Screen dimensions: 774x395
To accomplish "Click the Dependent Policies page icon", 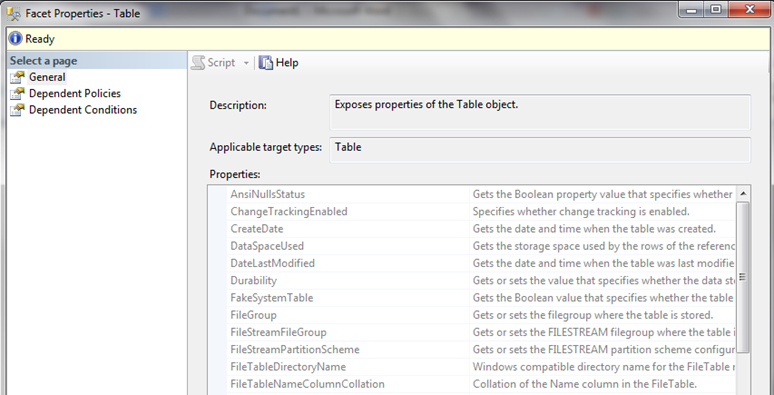I will (17, 94).
